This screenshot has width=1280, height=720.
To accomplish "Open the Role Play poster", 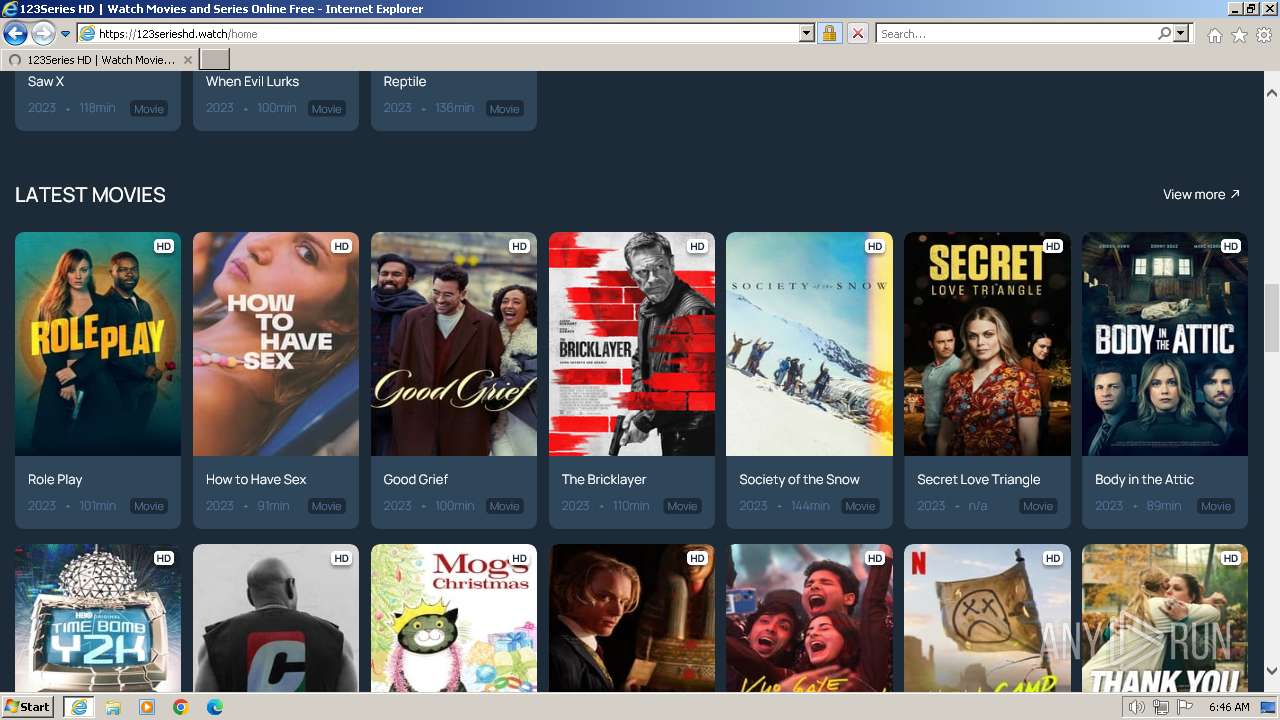I will pos(98,344).
